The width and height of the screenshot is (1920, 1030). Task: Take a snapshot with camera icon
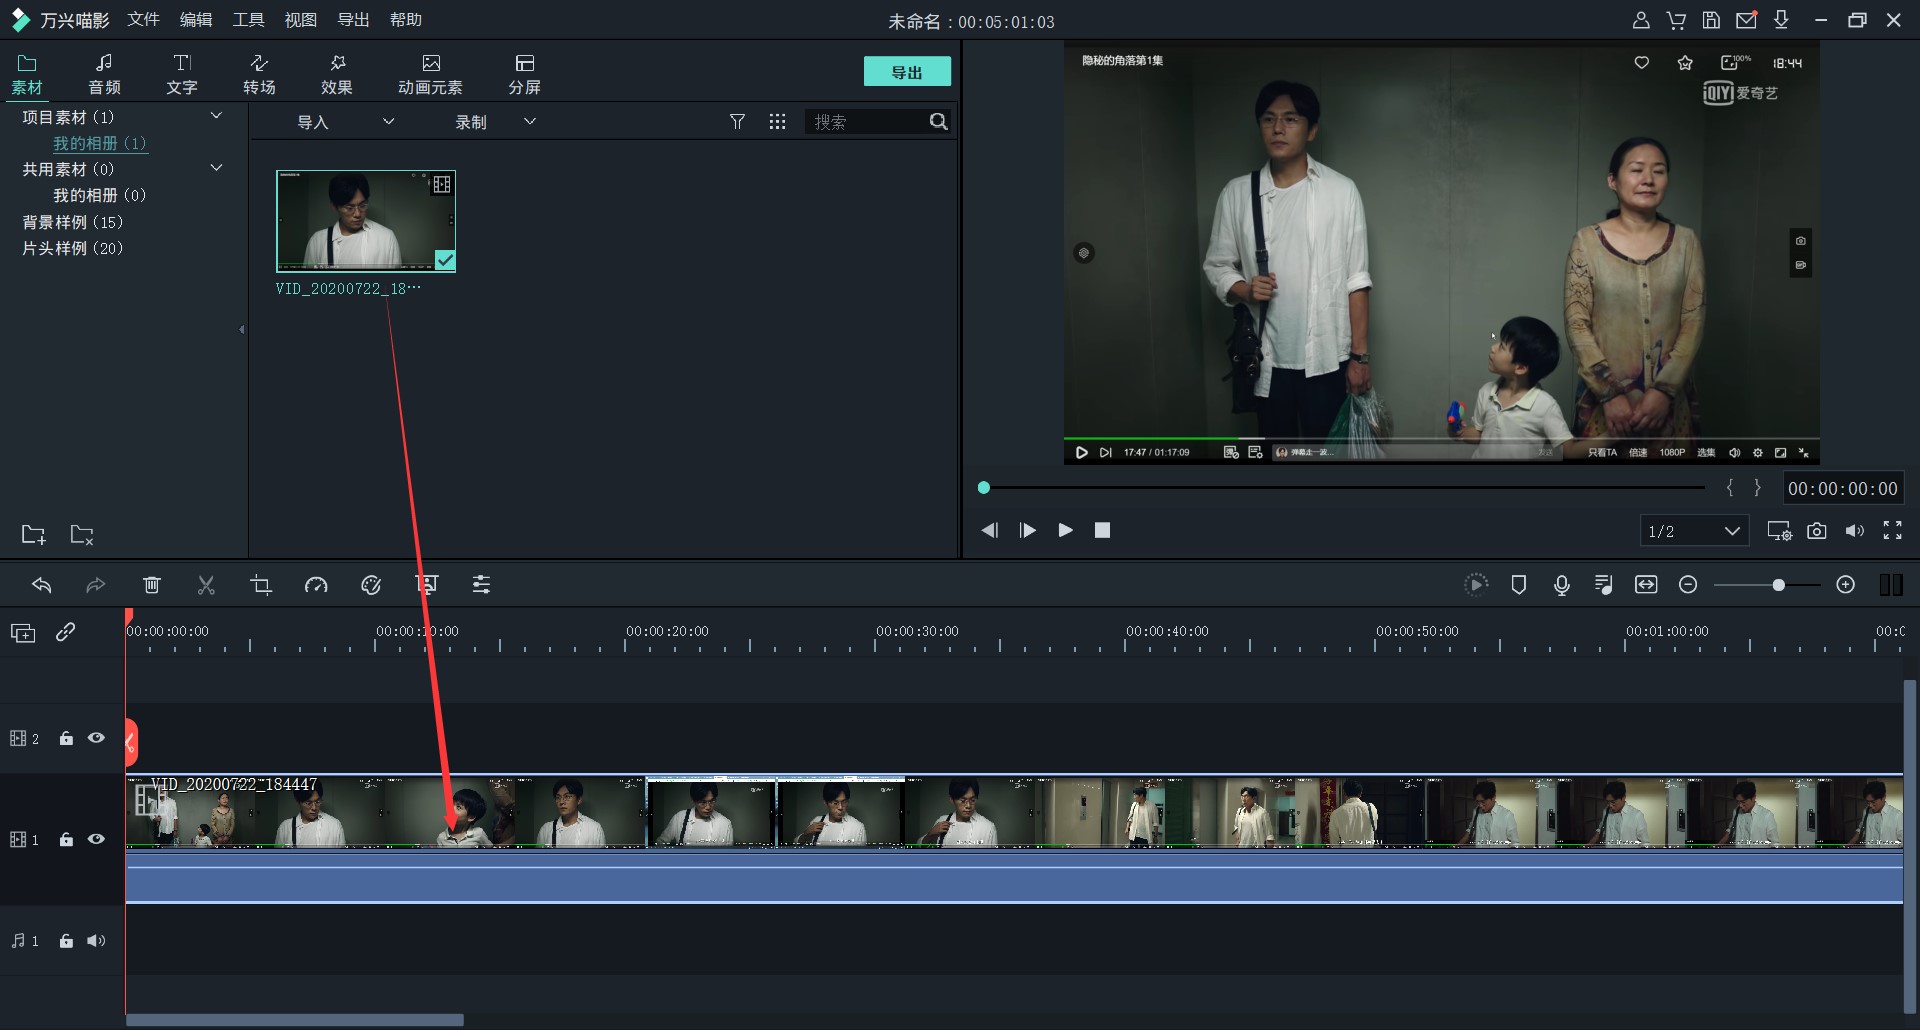coord(1816,531)
